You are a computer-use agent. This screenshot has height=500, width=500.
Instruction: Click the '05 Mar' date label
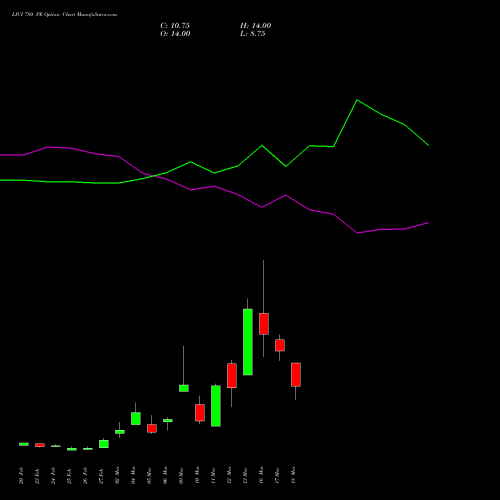pyautogui.click(x=149, y=475)
